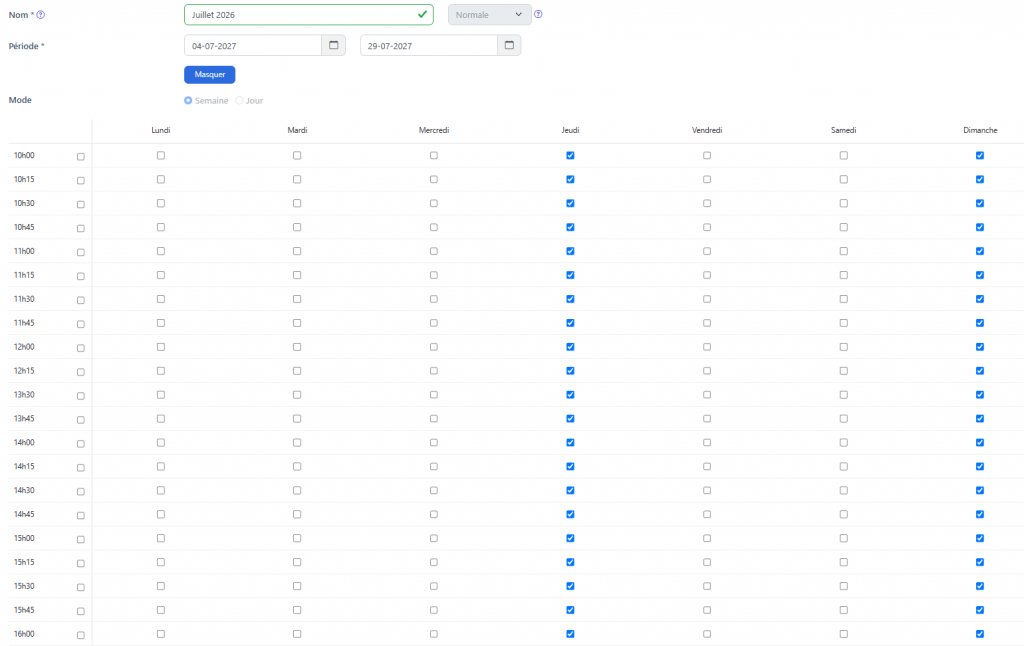
Task: Click the 15h45 time label
Action: coord(24,610)
